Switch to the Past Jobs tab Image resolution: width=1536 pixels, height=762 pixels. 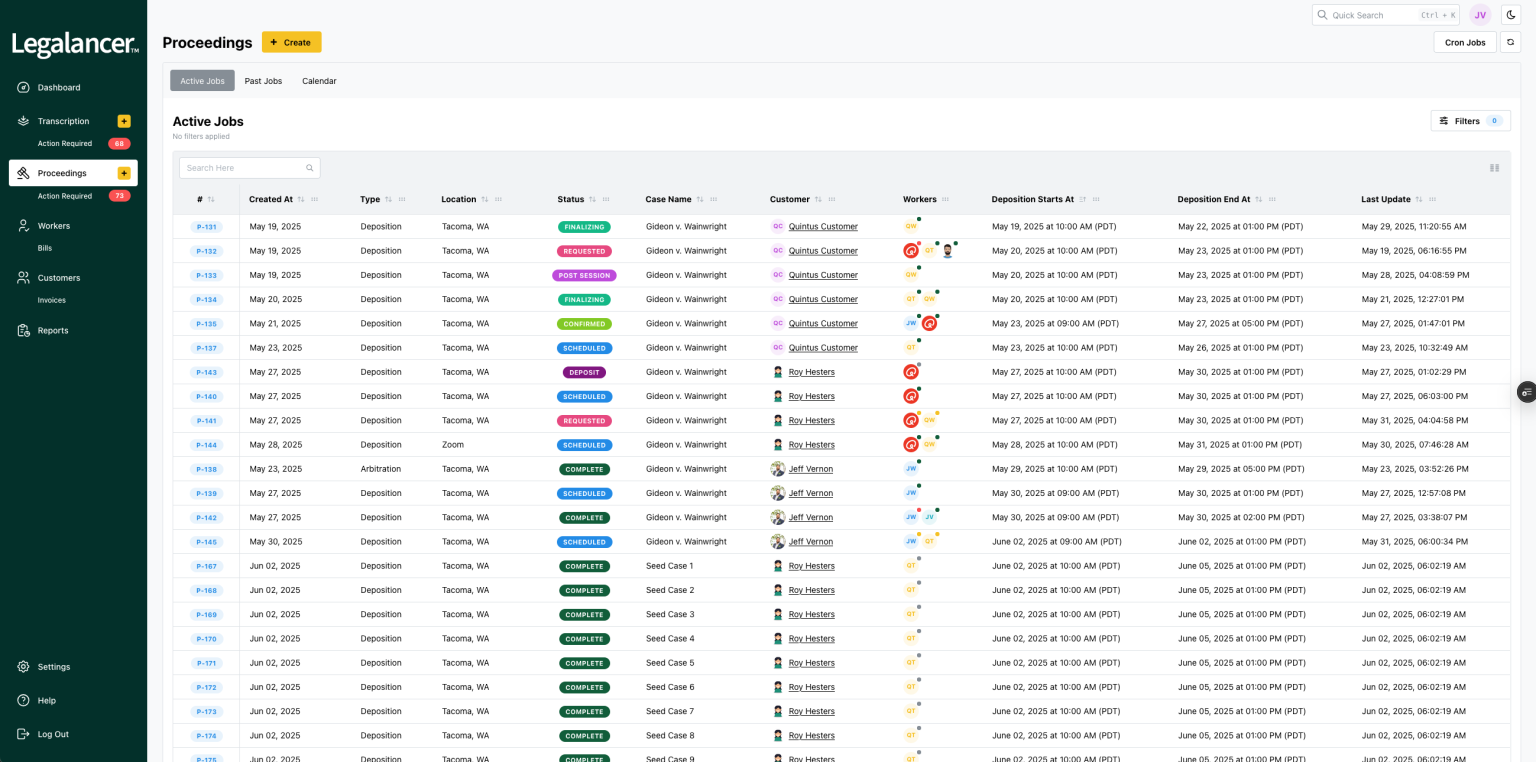pos(263,81)
